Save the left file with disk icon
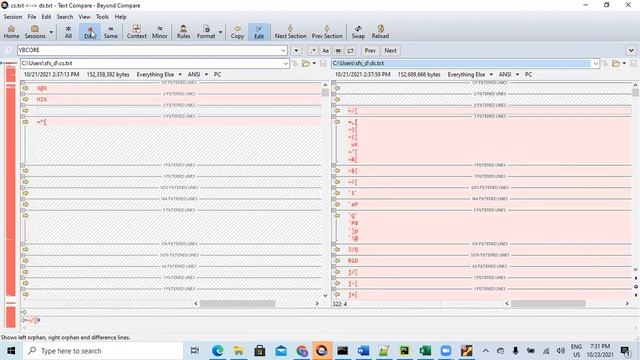 pyautogui.click(x=323, y=63)
